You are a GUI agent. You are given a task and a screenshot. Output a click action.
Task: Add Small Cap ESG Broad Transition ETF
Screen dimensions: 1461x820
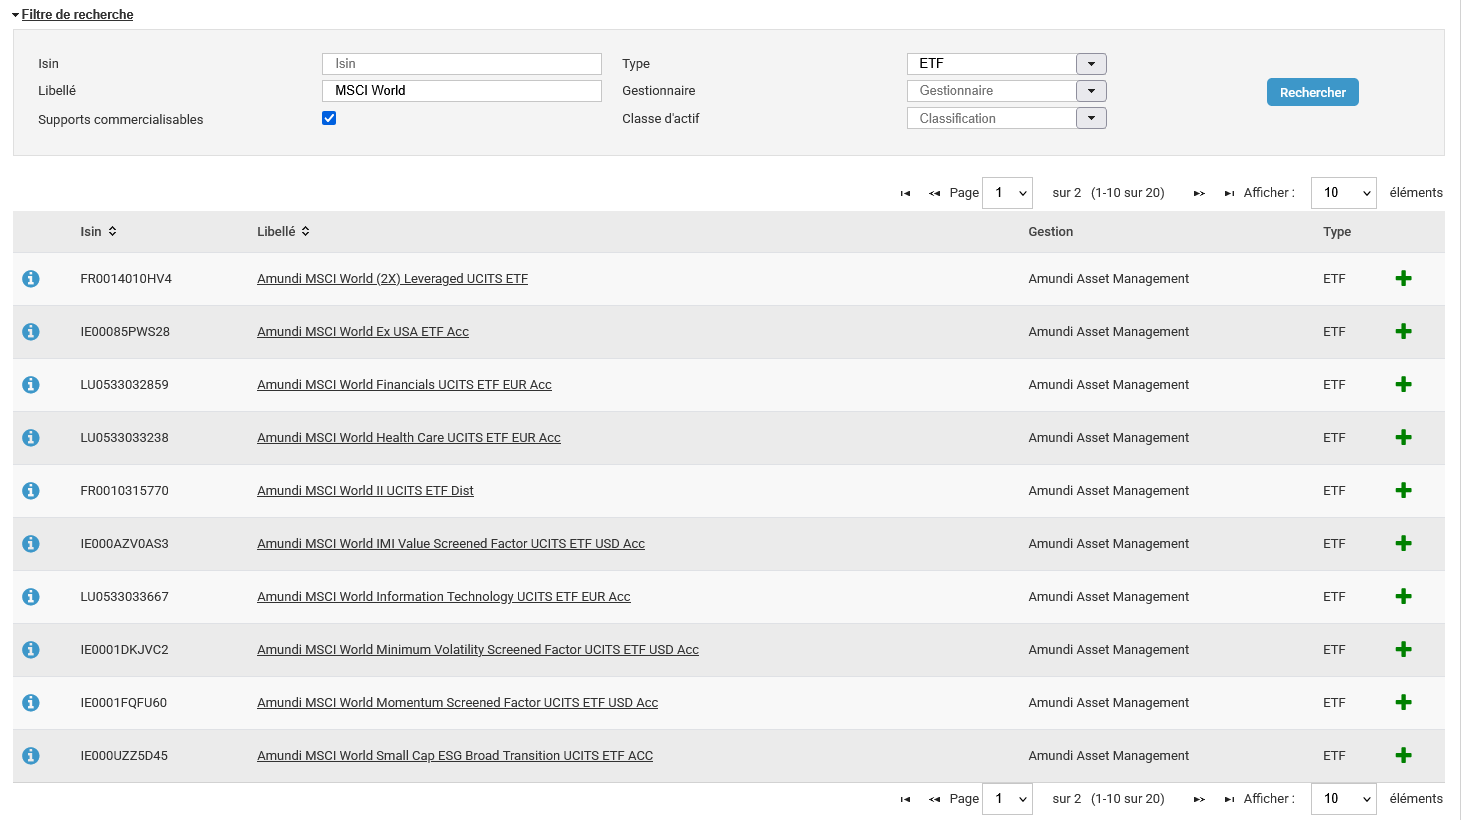click(x=1403, y=756)
